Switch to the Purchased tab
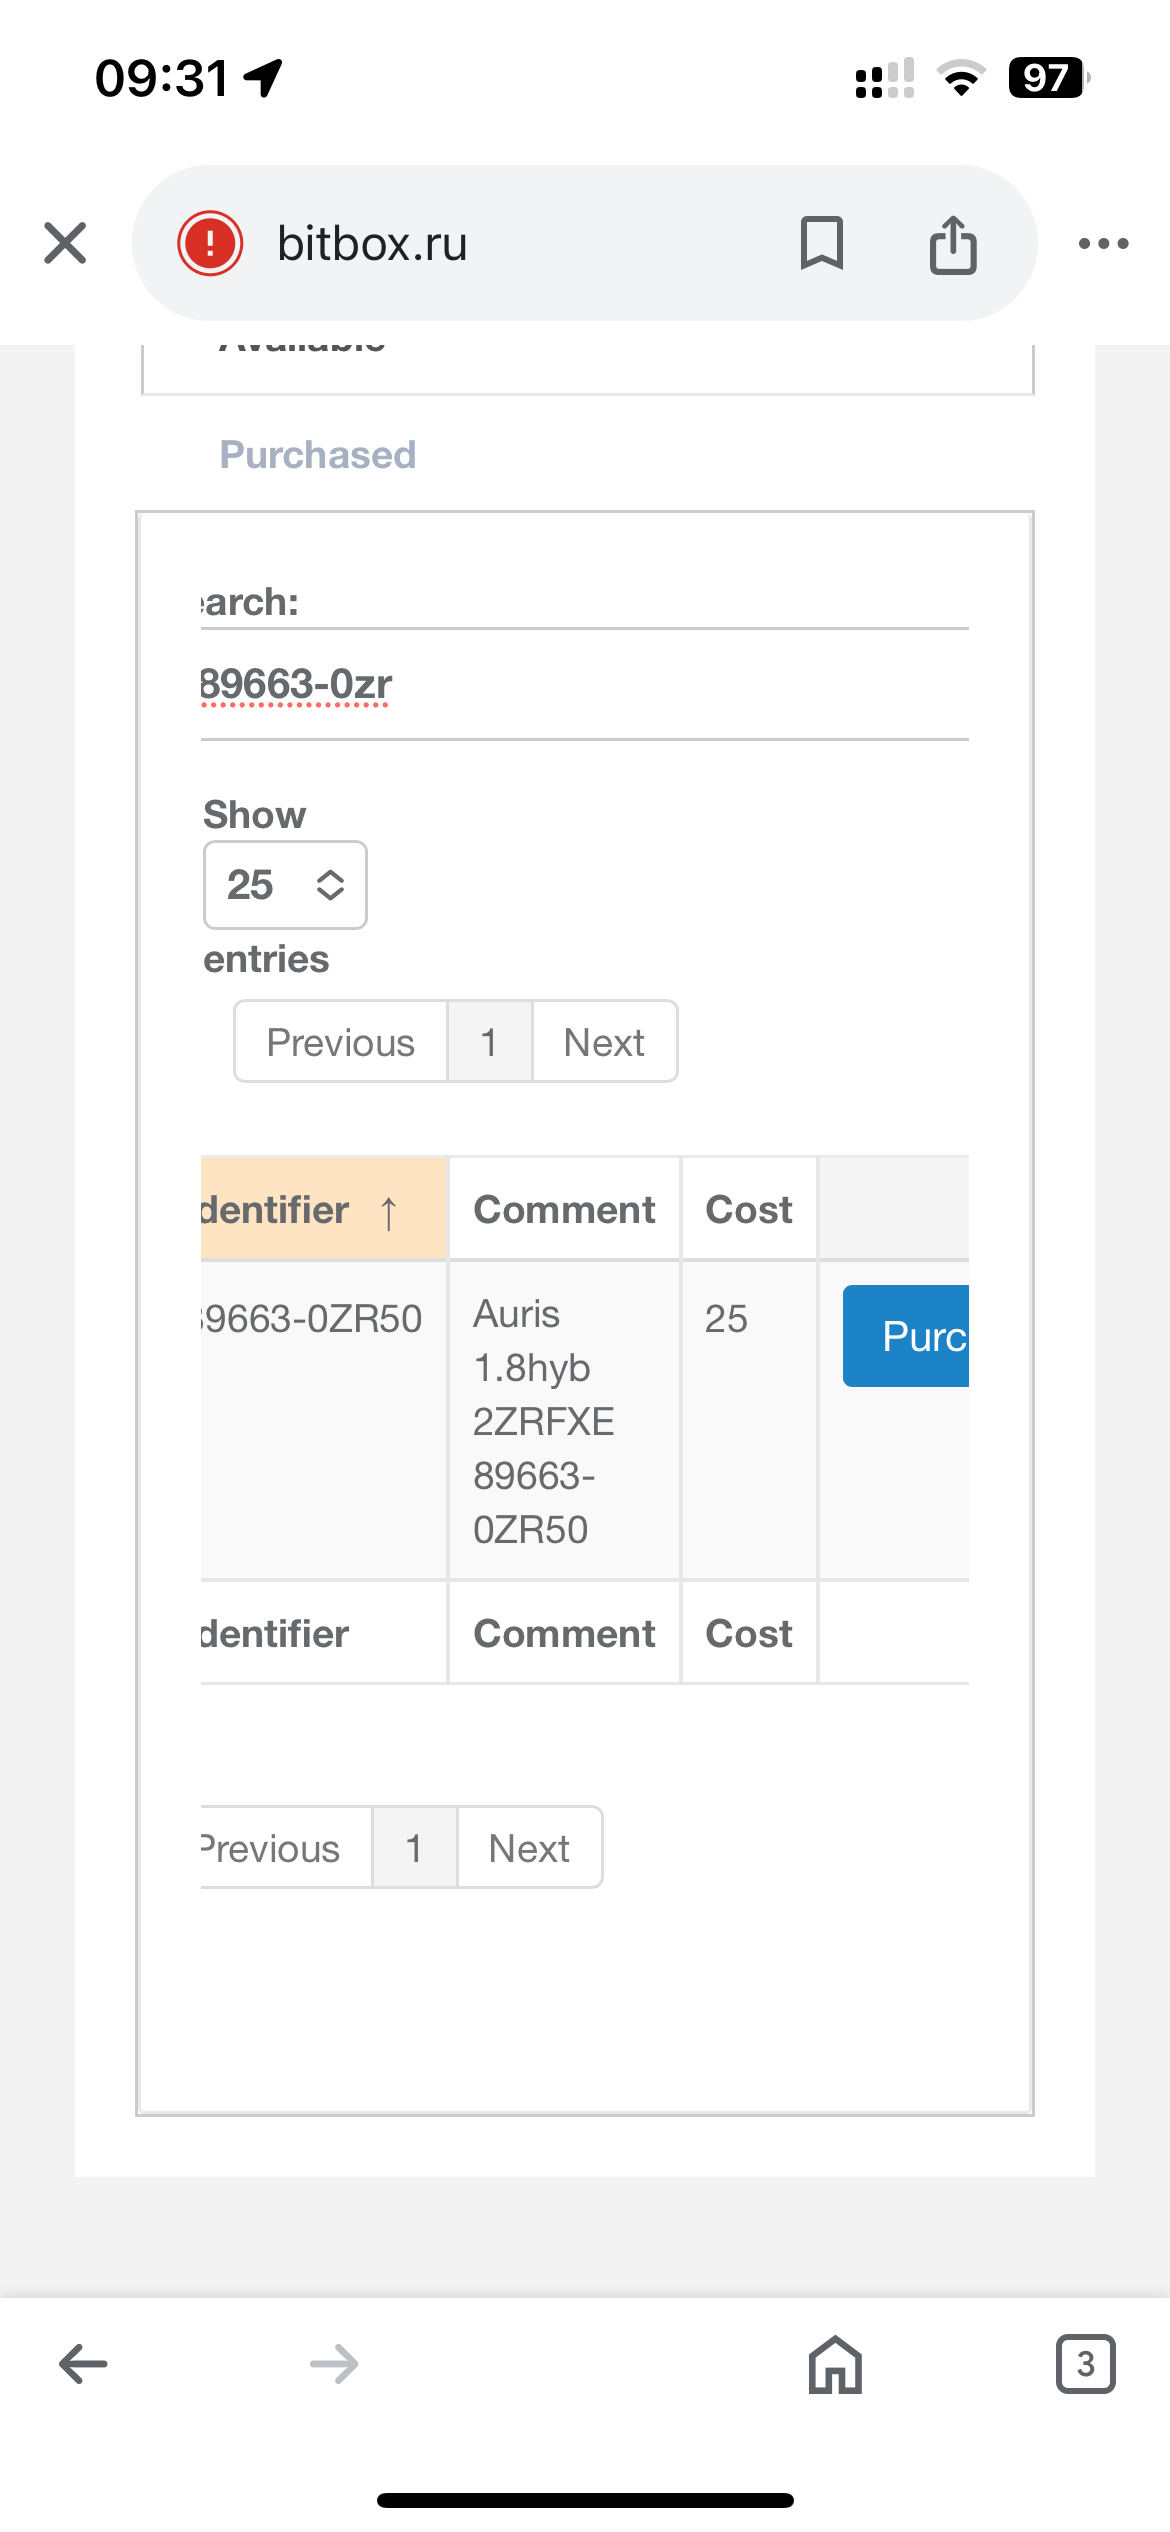The width and height of the screenshot is (1170, 2532). (x=317, y=455)
